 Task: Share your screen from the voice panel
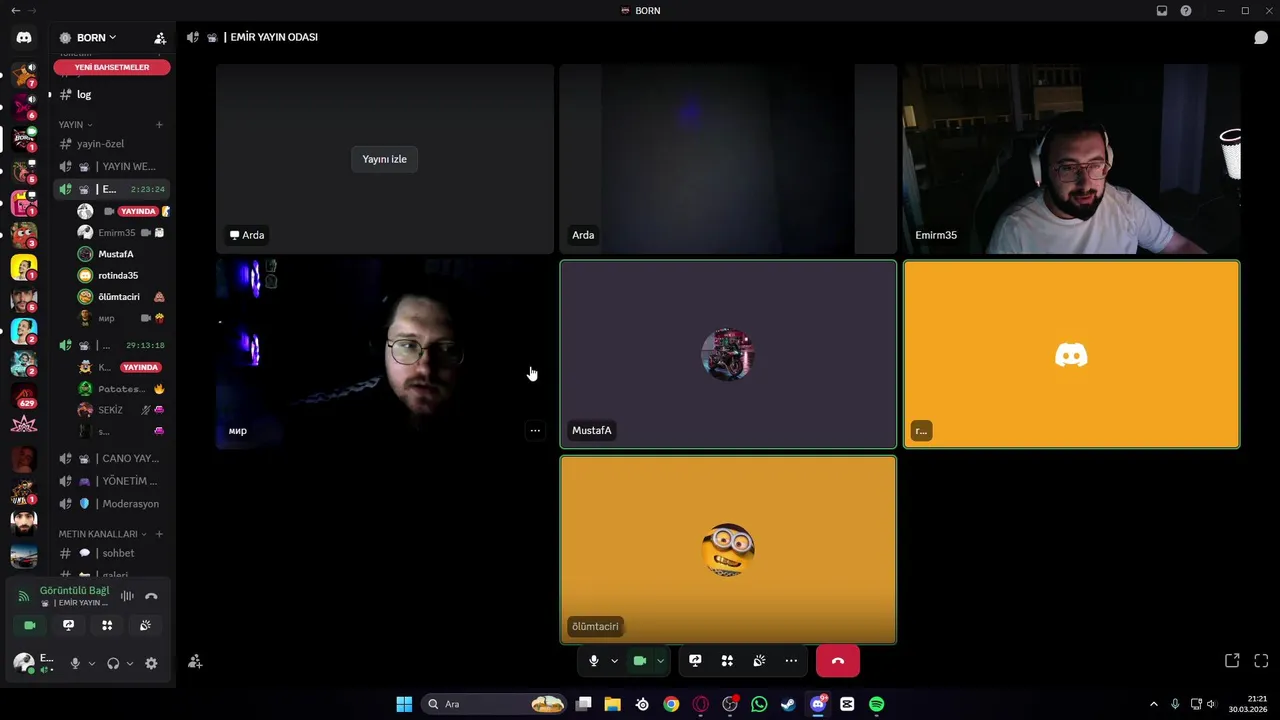point(68,625)
